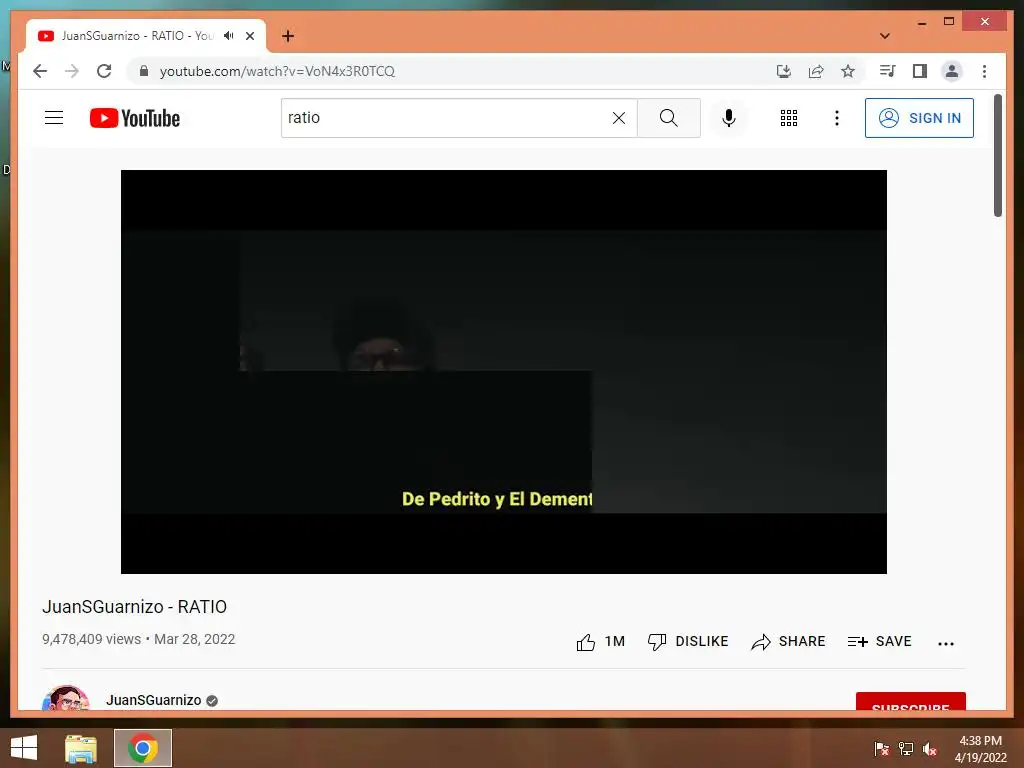1024x768 pixels.
Task: Open a new Chrome tab
Action: pos(288,36)
